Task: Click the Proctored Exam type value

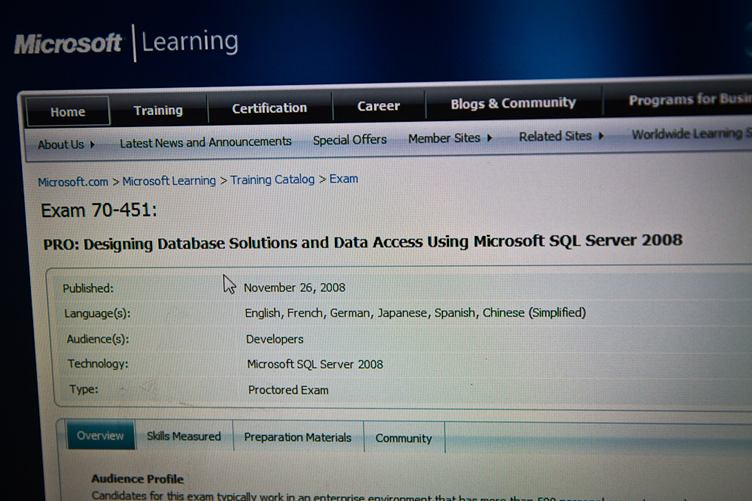Action: coord(288,390)
